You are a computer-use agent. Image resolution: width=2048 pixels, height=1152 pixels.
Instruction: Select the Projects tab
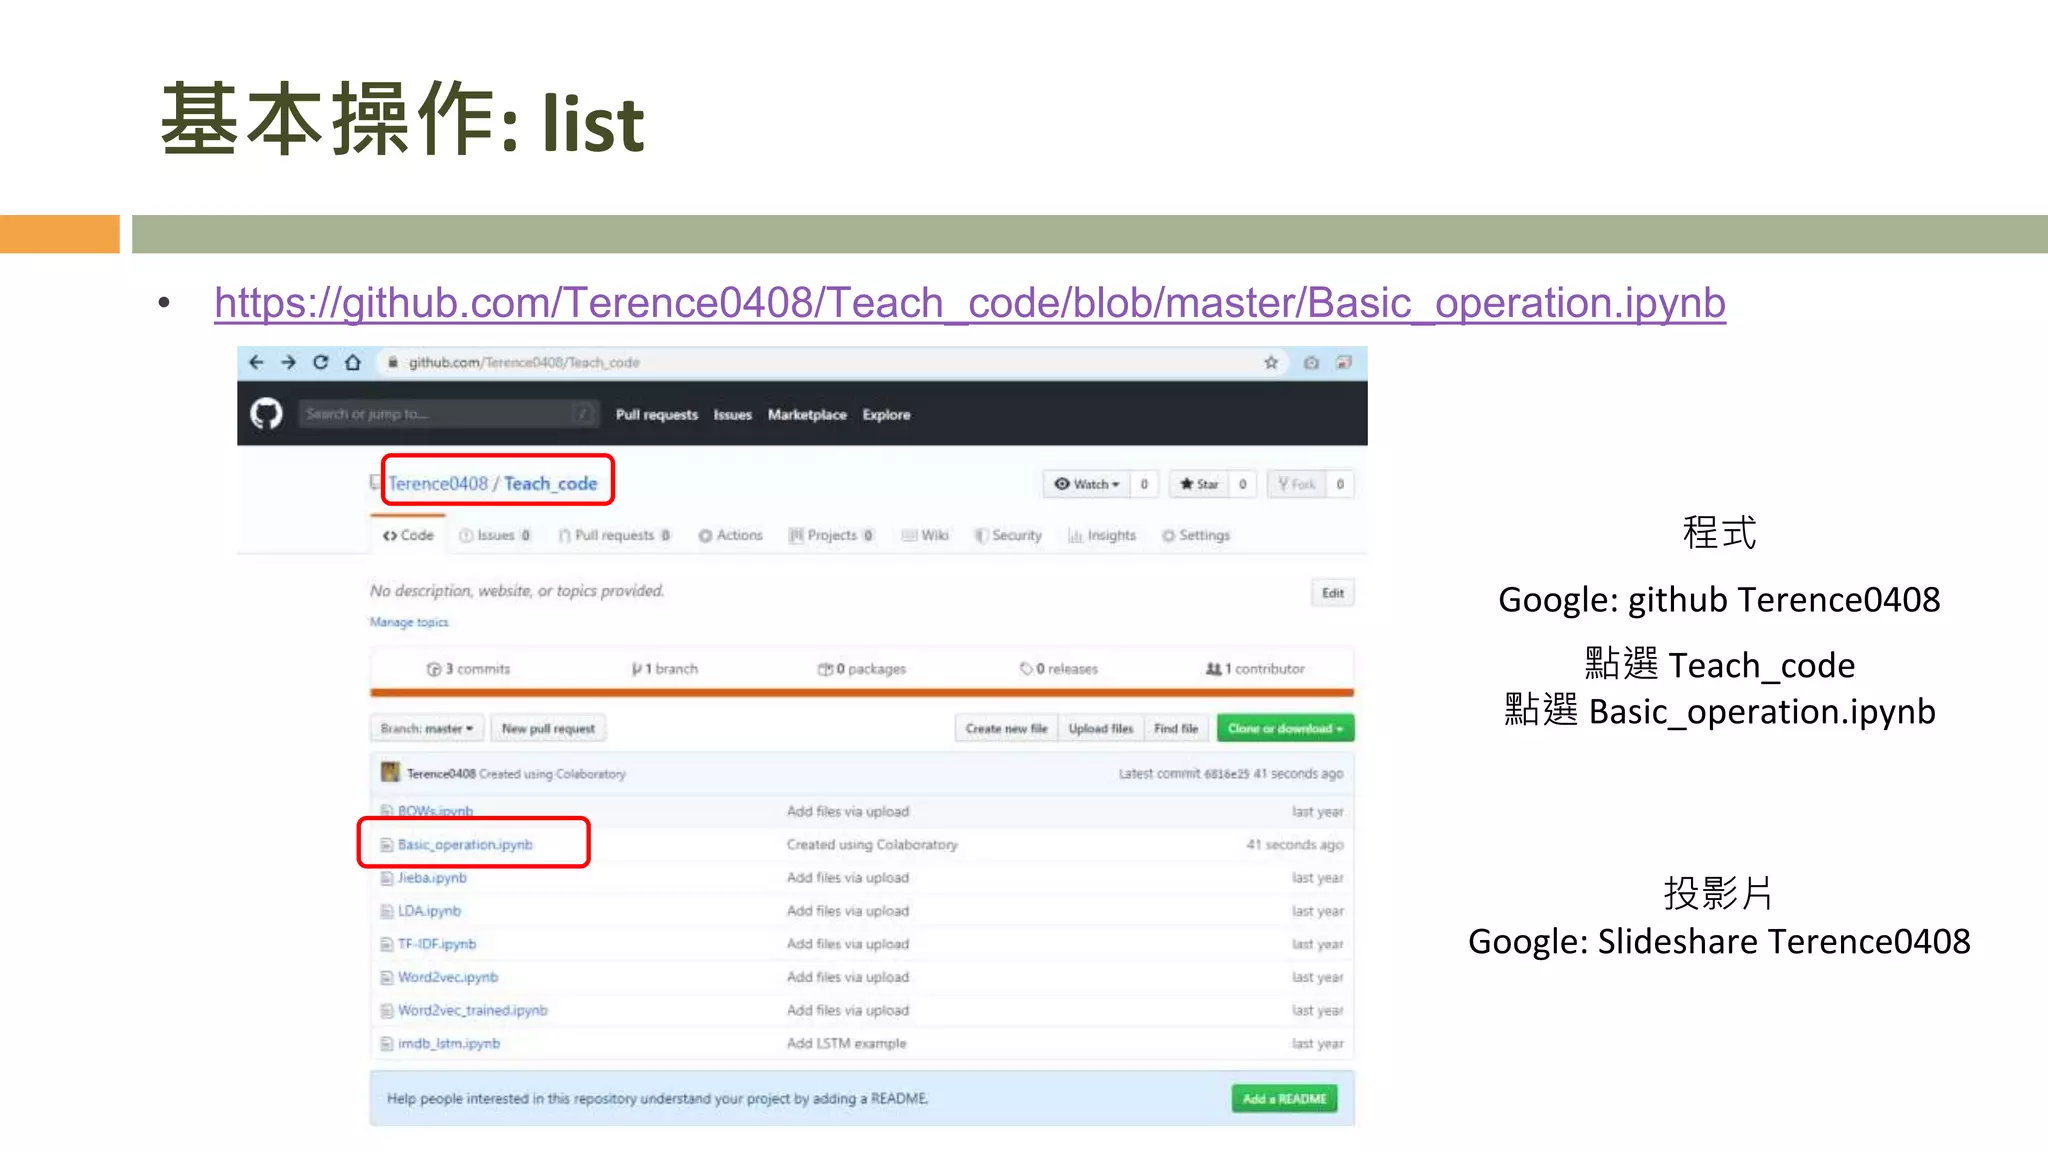(831, 535)
